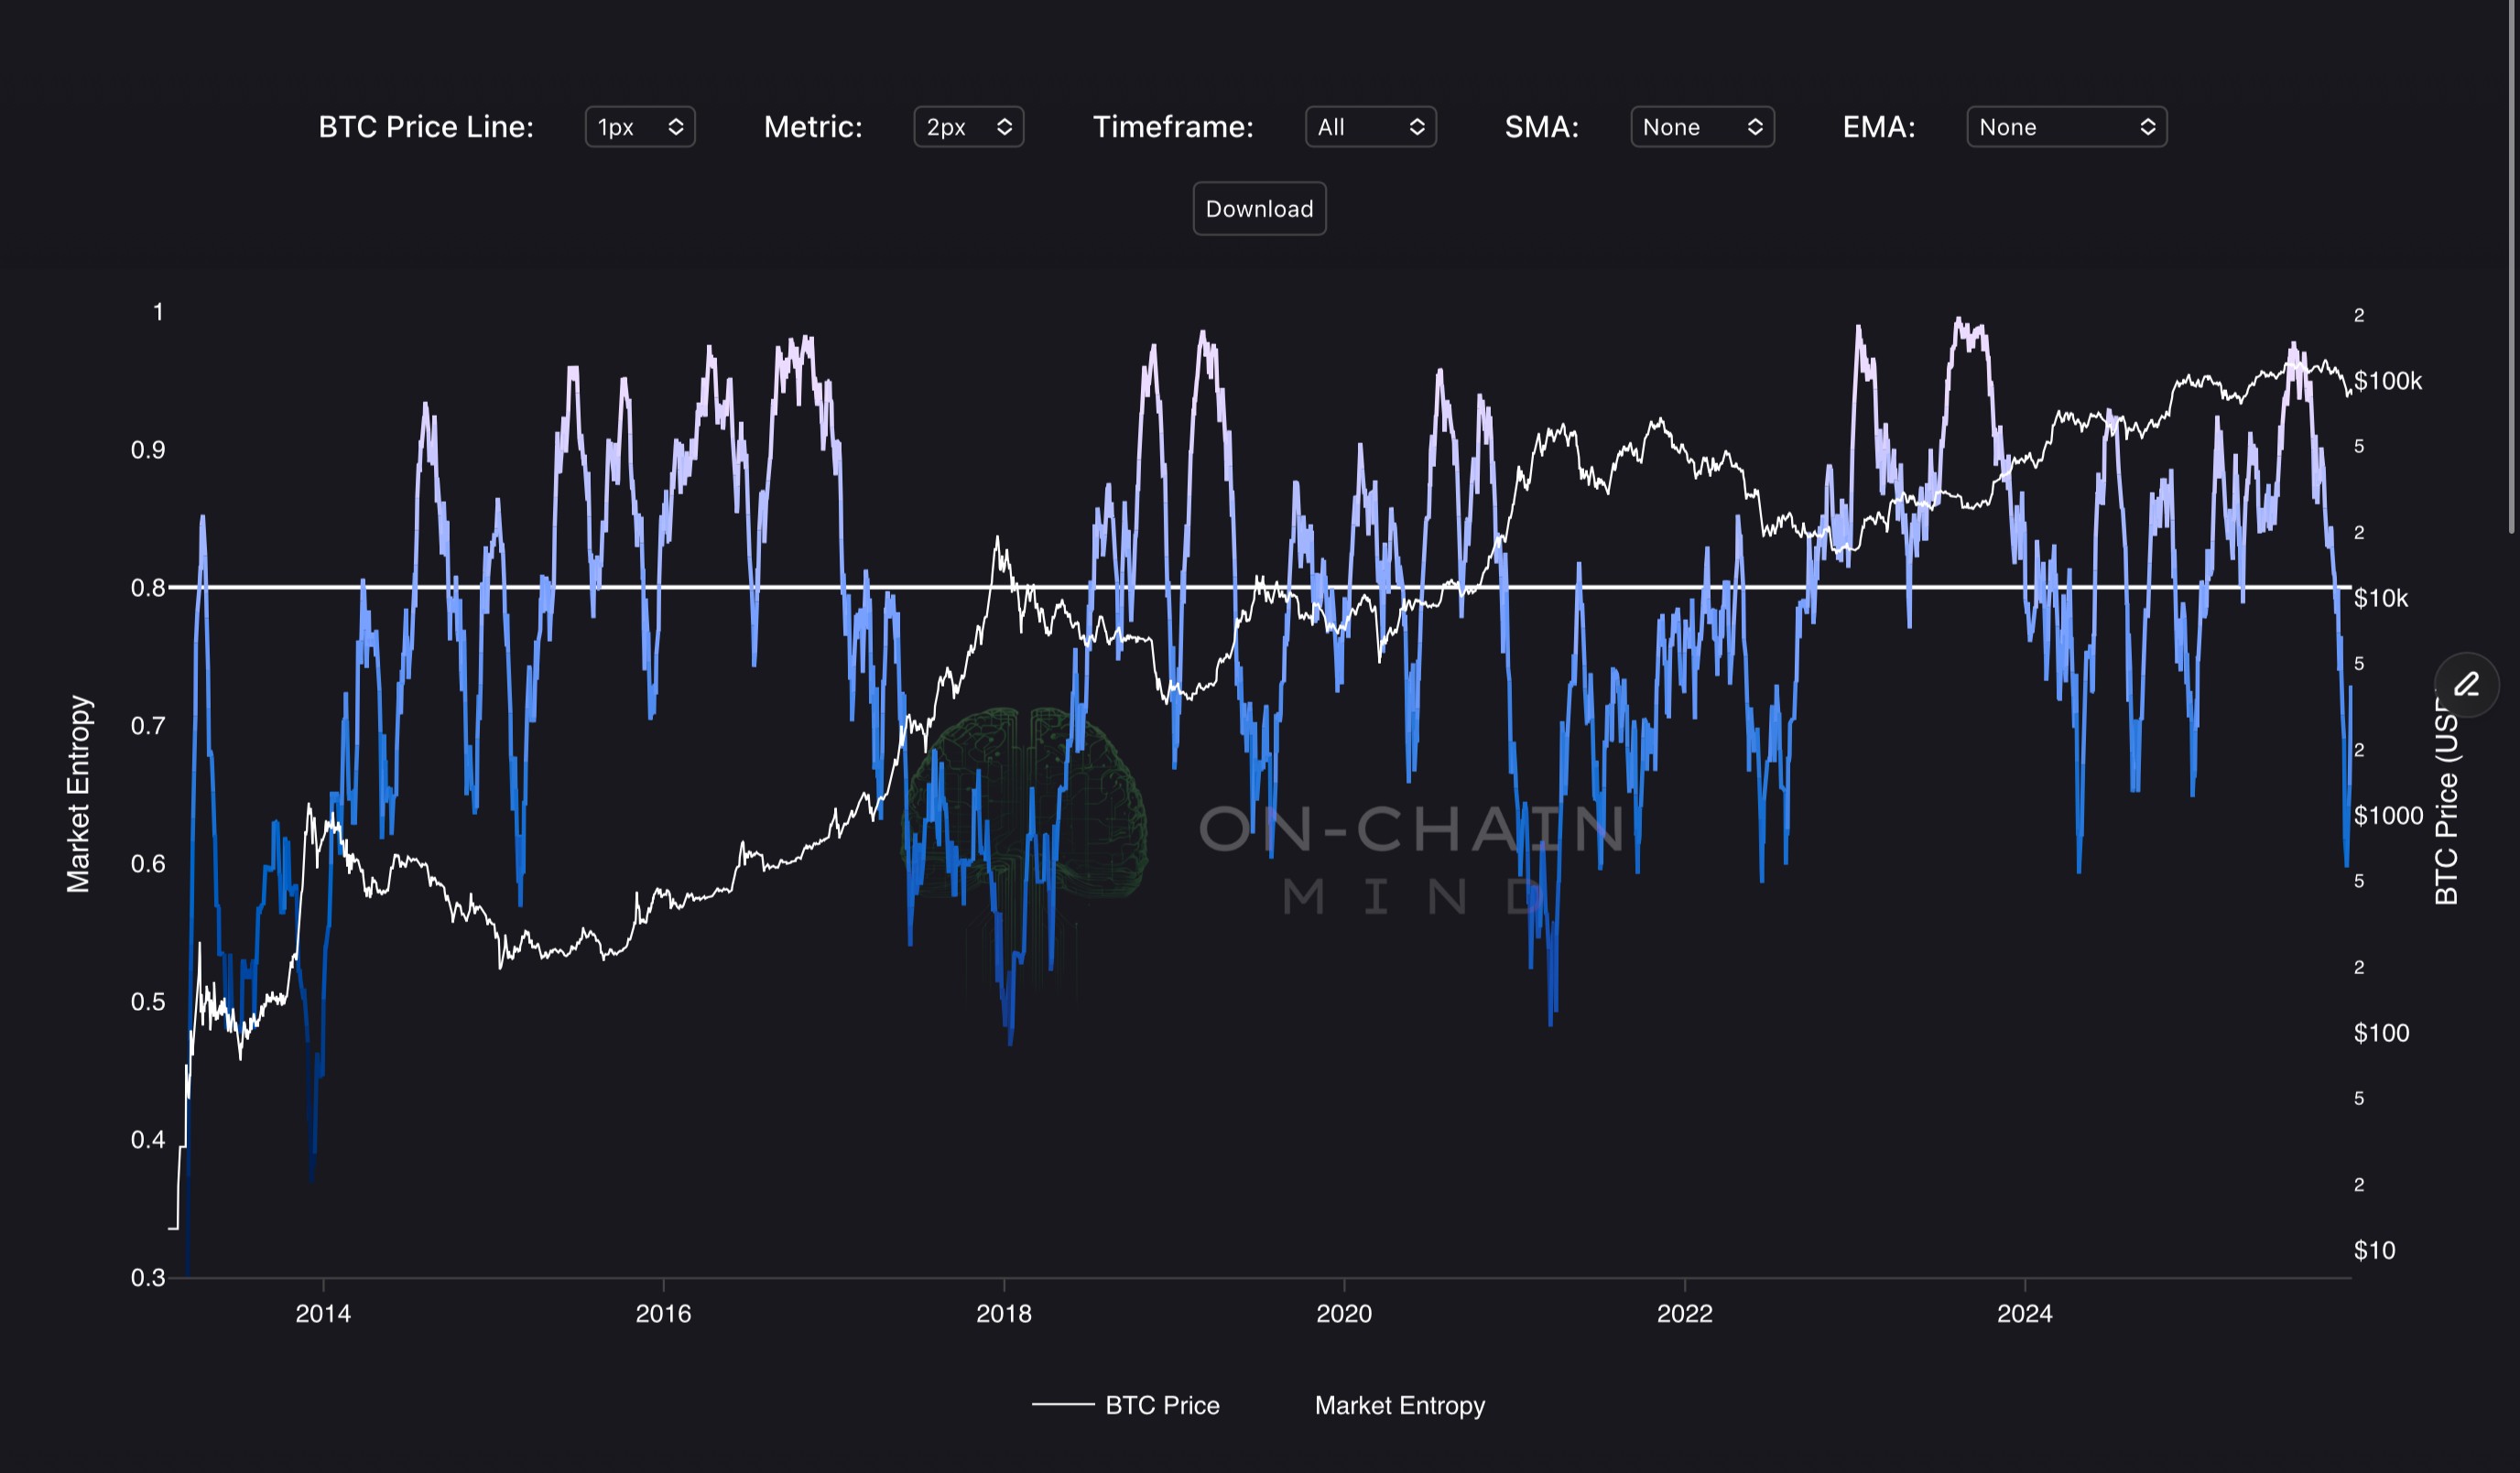2520x1473 pixels.
Task: Open the BTC Price Line width dropdown
Action: coord(640,127)
